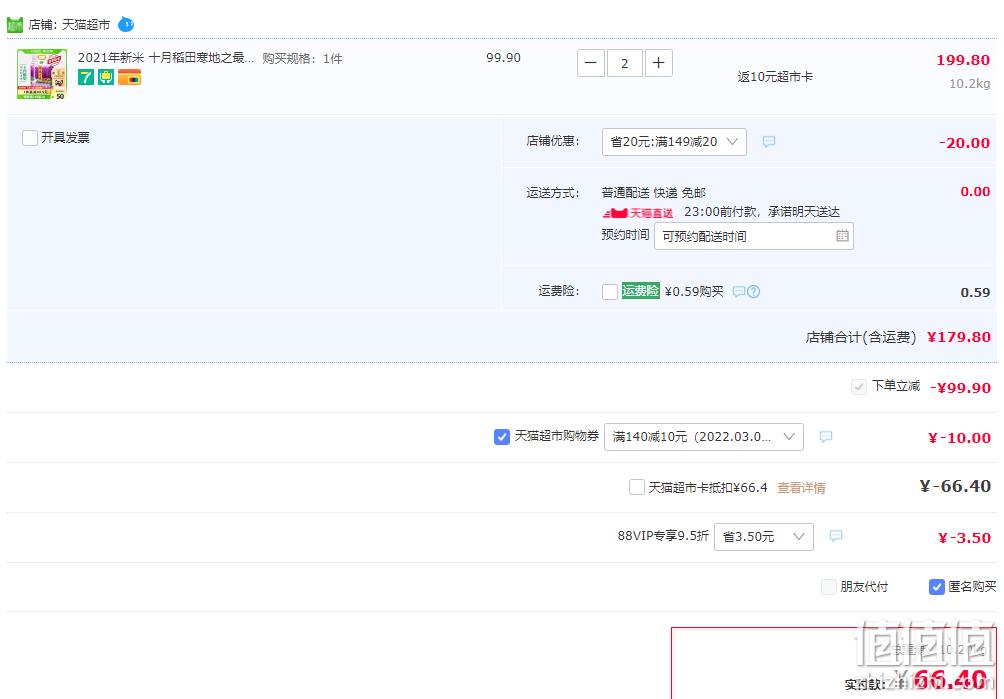
Task: Click the 店铺合计(含运费) label
Action: 861,337
